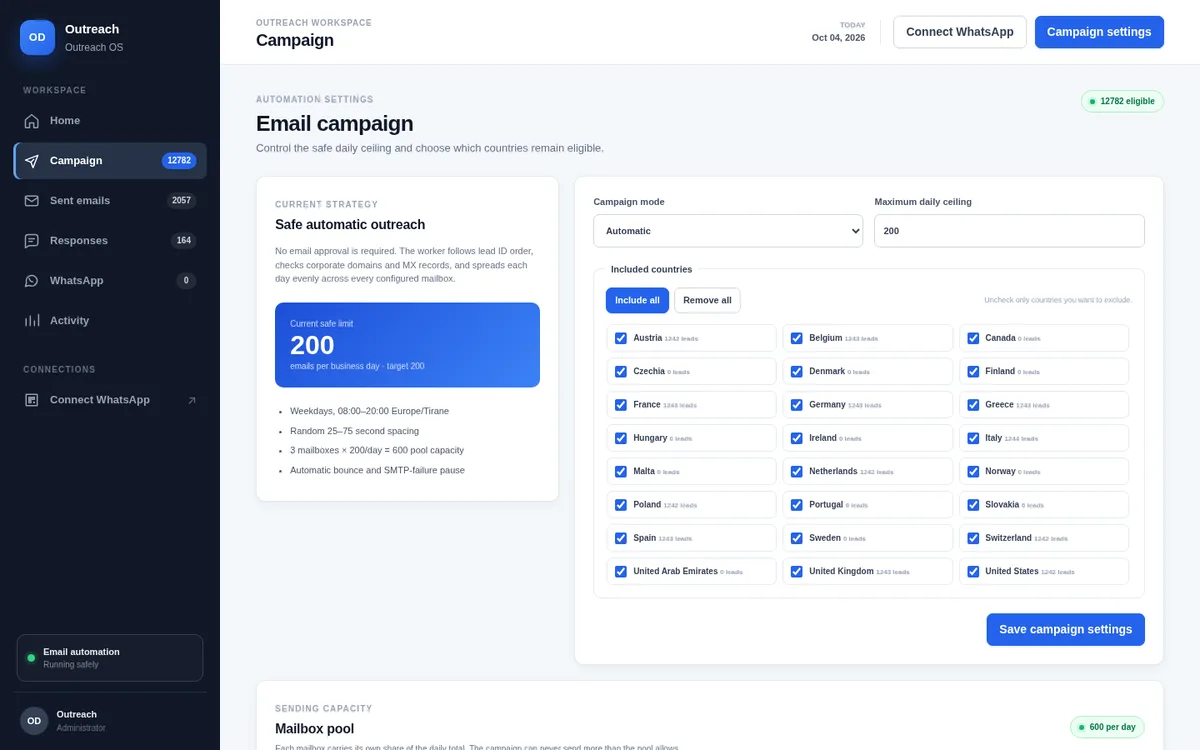Viewport: 1200px width, 750px height.
Task: Uncheck the United Kingdom checkbox
Action: coord(797,571)
